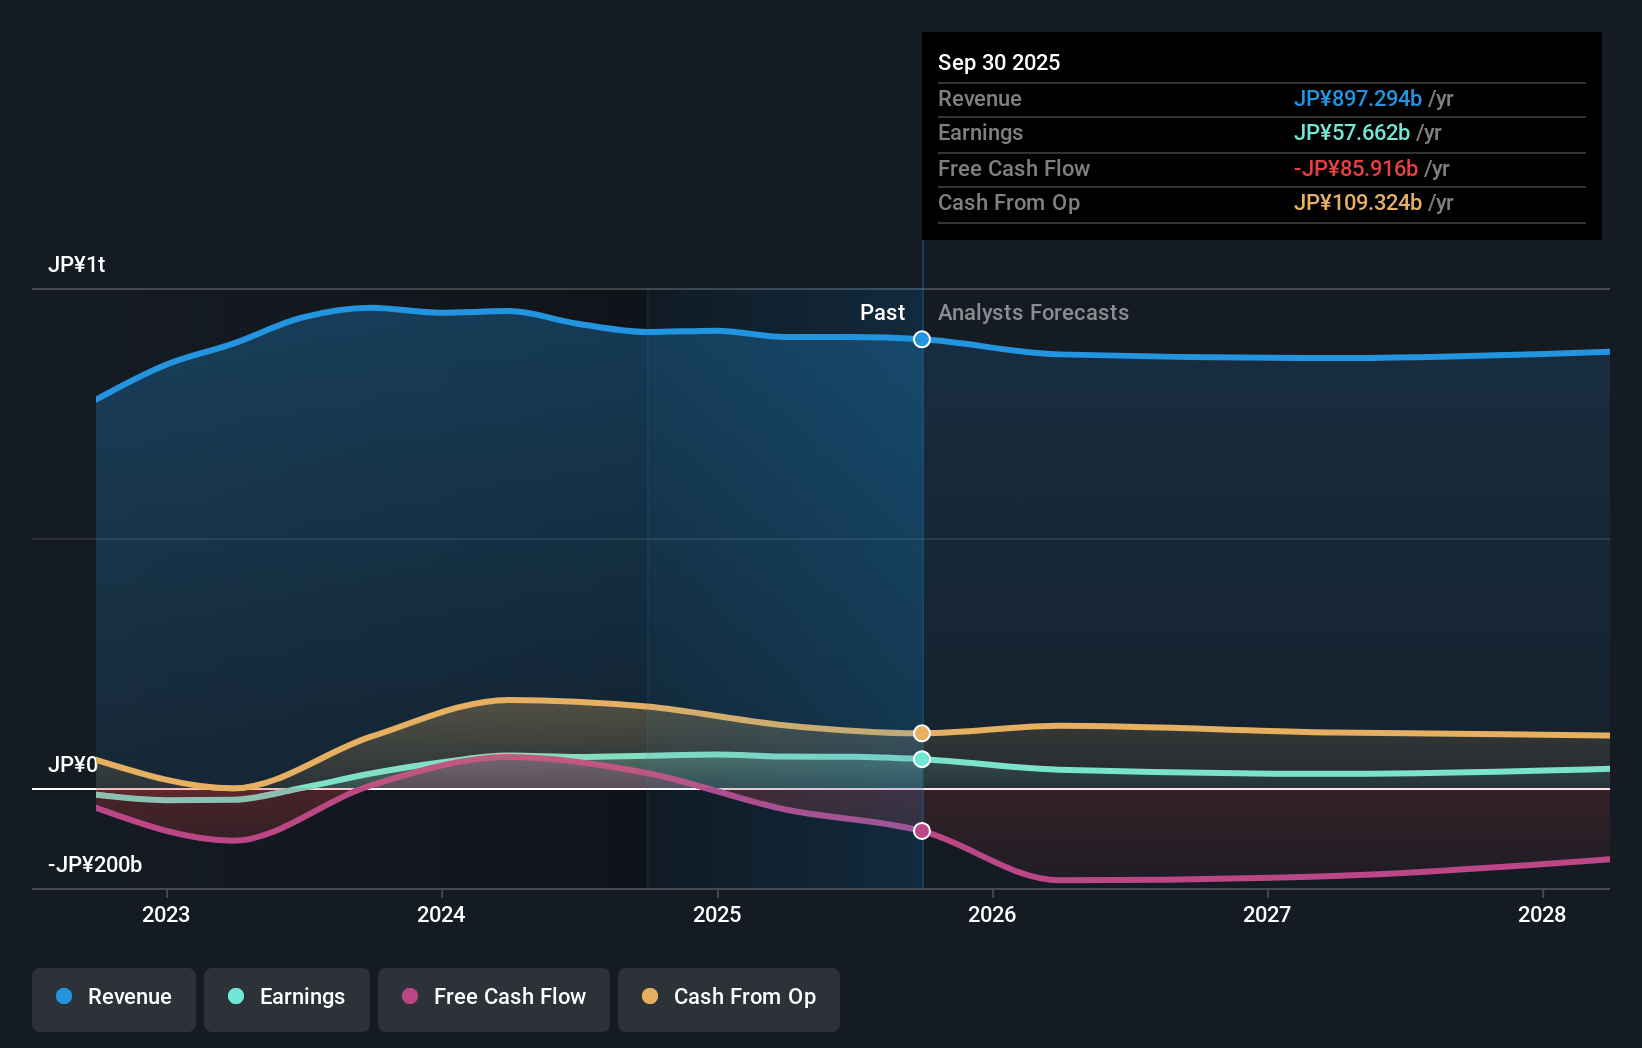The height and width of the screenshot is (1048, 1642).
Task: Click the Past section label
Action: click(882, 313)
